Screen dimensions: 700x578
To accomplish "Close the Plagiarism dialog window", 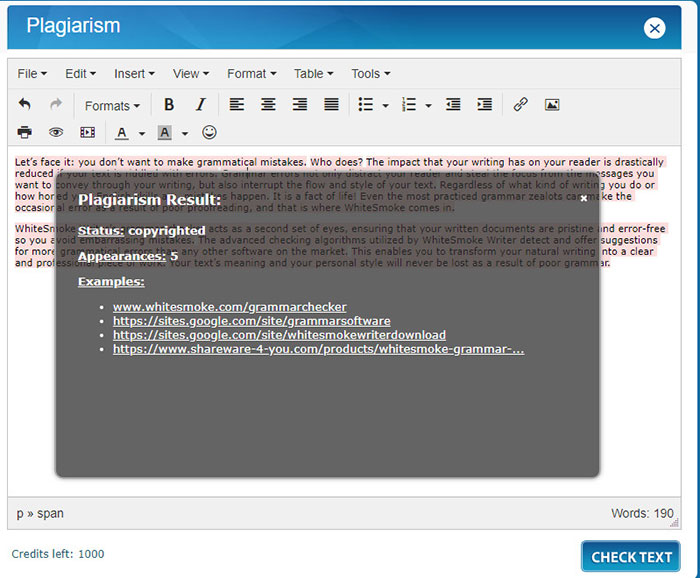I will [654, 29].
